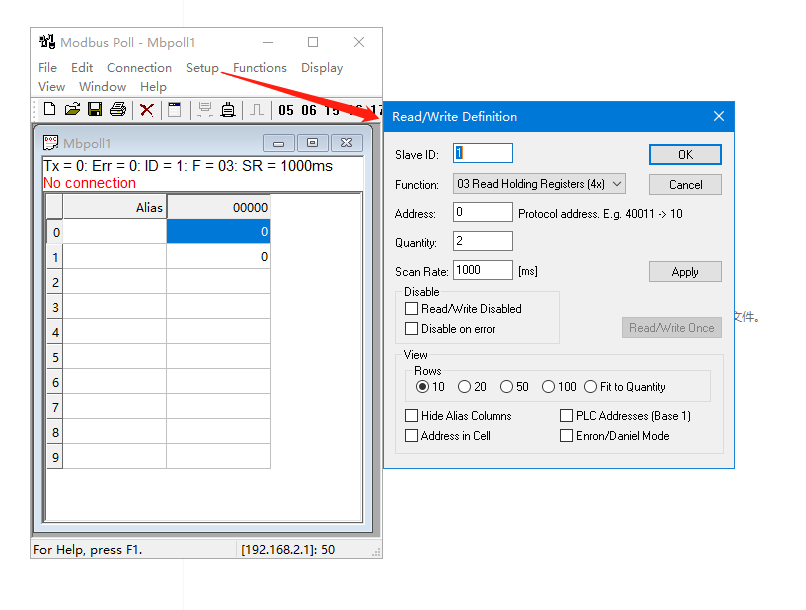Image resolution: width=806 pixels, height=610 pixels.
Task: Click the red X delete toolbar icon
Action: (x=146, y=109)
